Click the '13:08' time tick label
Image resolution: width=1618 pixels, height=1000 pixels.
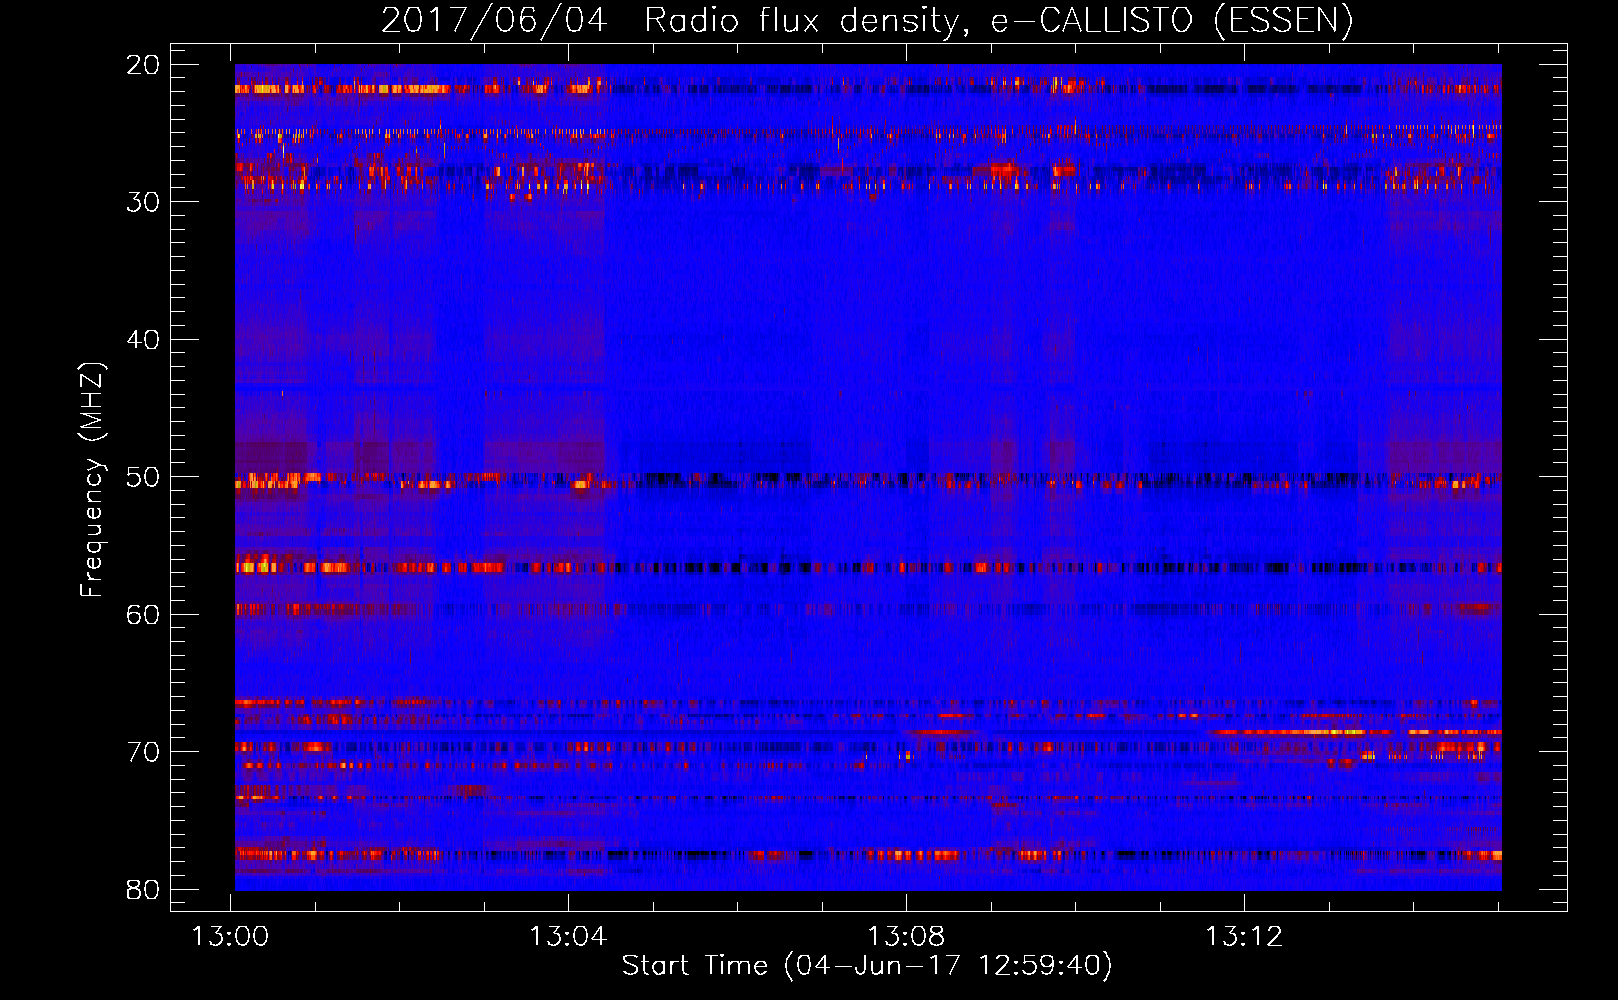pos(906,936)
